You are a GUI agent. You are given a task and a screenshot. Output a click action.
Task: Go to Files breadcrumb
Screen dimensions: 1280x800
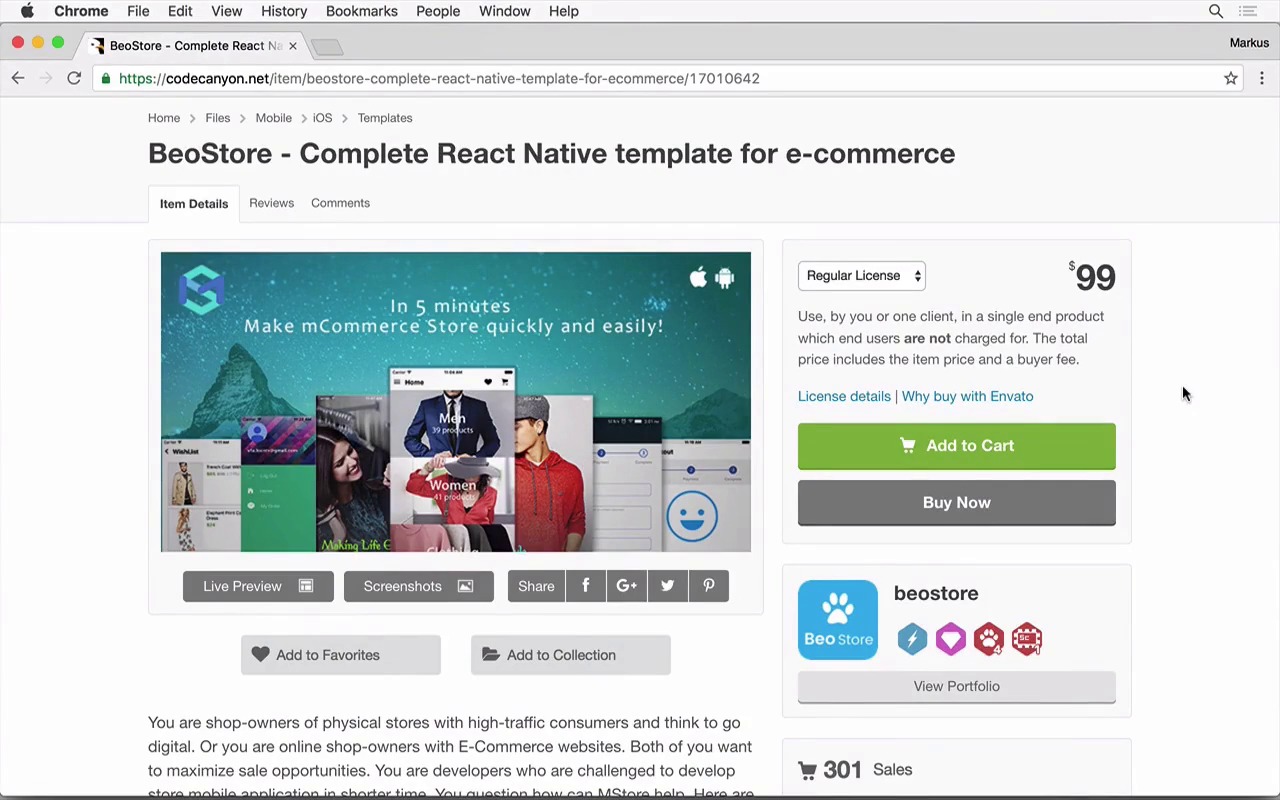(x=218, y=118)
